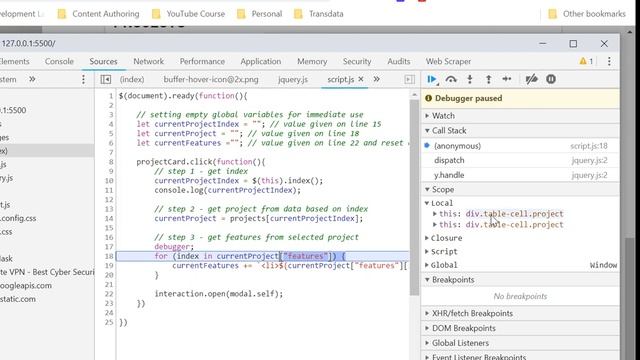Toggle pause on exceptions

click(x=551, y=79)
